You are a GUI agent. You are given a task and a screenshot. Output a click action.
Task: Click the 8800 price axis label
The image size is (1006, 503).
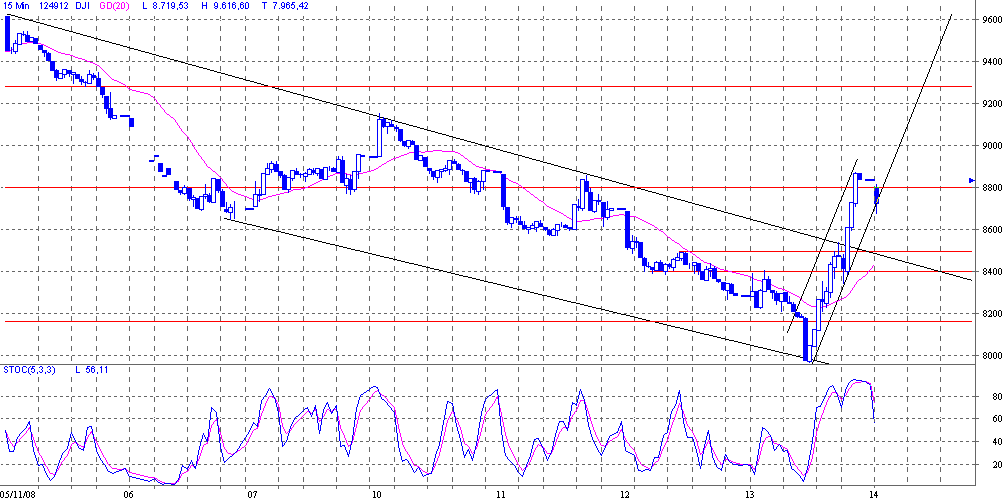pos(991,188)
